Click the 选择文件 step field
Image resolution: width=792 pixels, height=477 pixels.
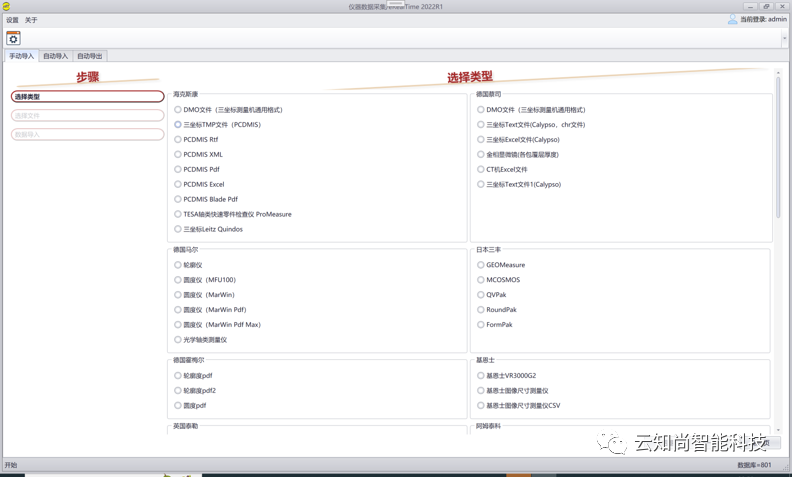point(88,115)
